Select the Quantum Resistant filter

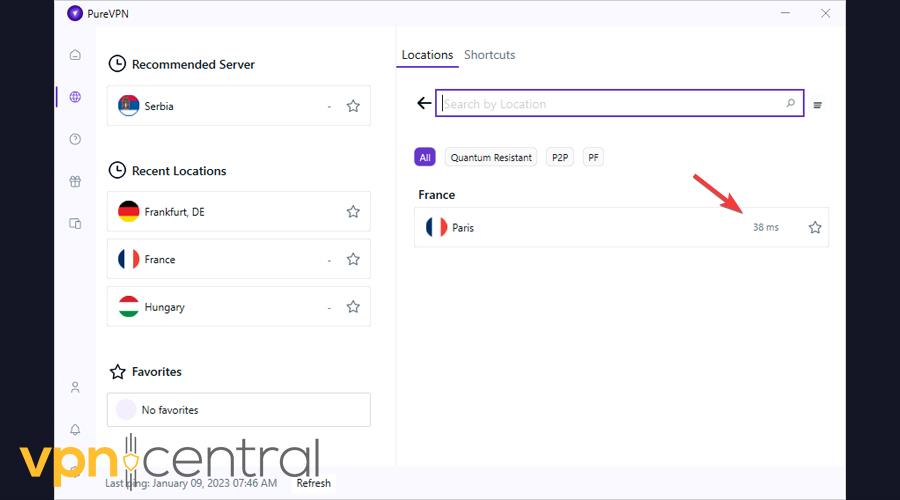tap(491, 157)
